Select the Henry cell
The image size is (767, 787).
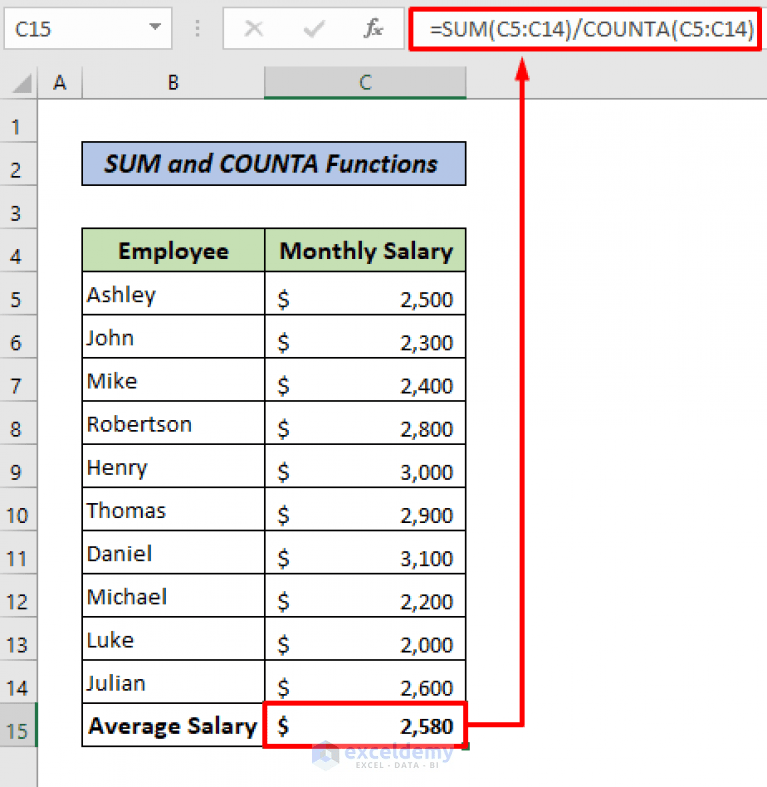click(173, 466)
